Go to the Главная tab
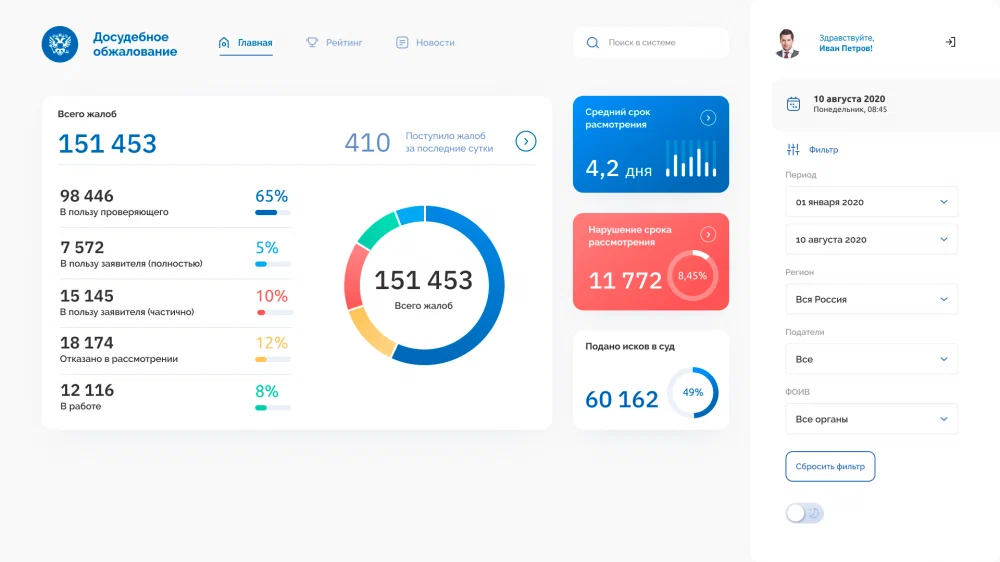 point(246,43)
